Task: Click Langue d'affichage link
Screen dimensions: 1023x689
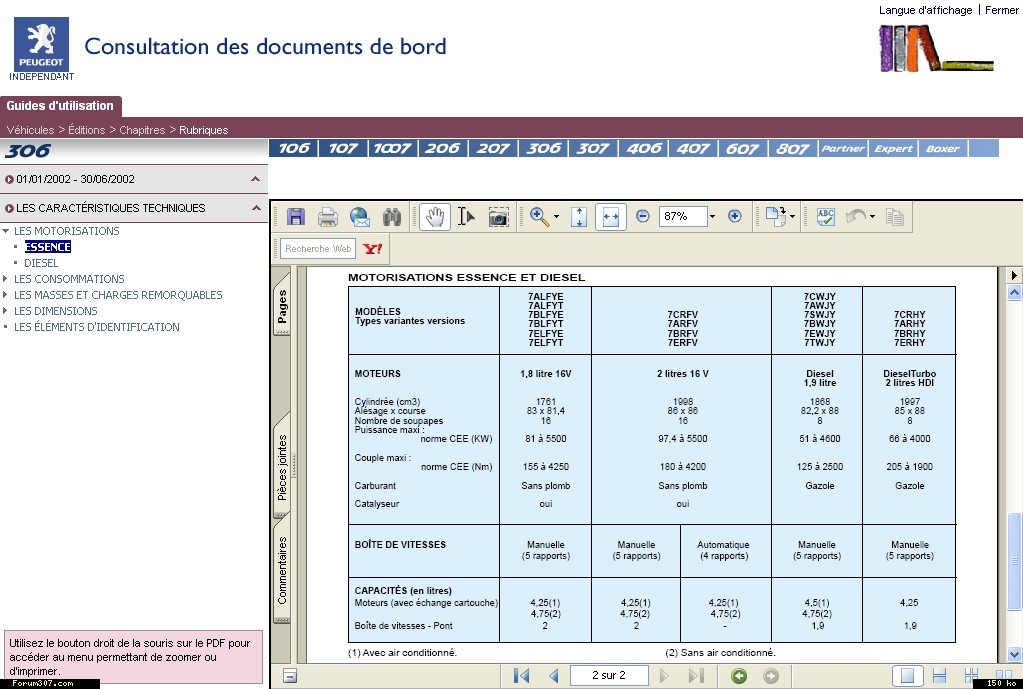Action: tap(925, 10)
